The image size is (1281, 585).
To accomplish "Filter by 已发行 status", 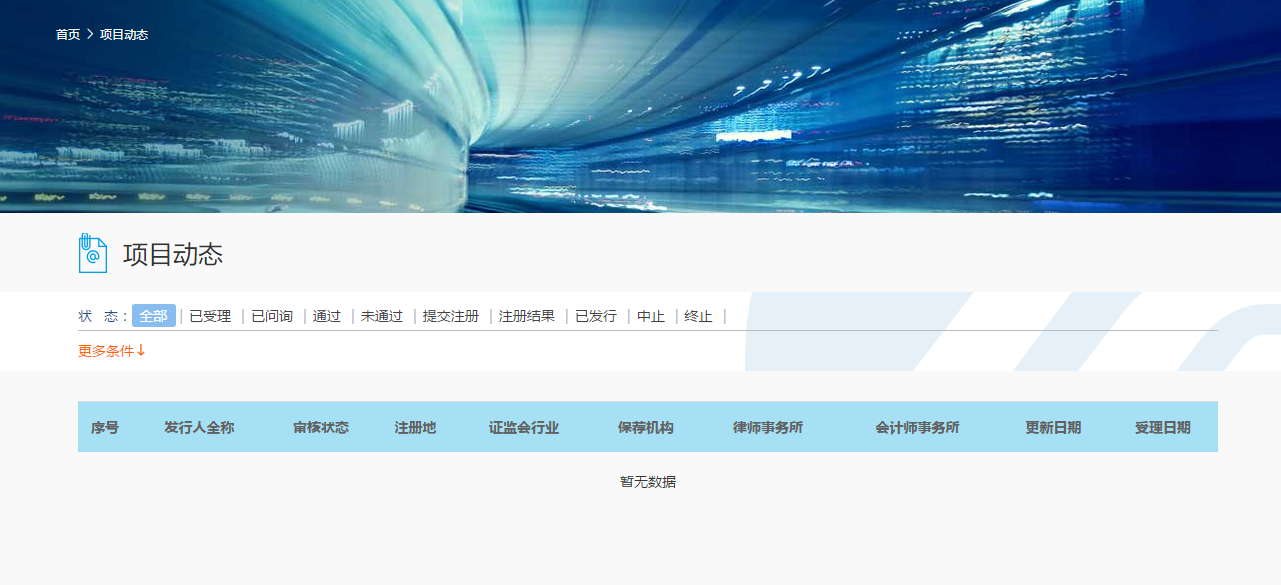I will (596, 316).
